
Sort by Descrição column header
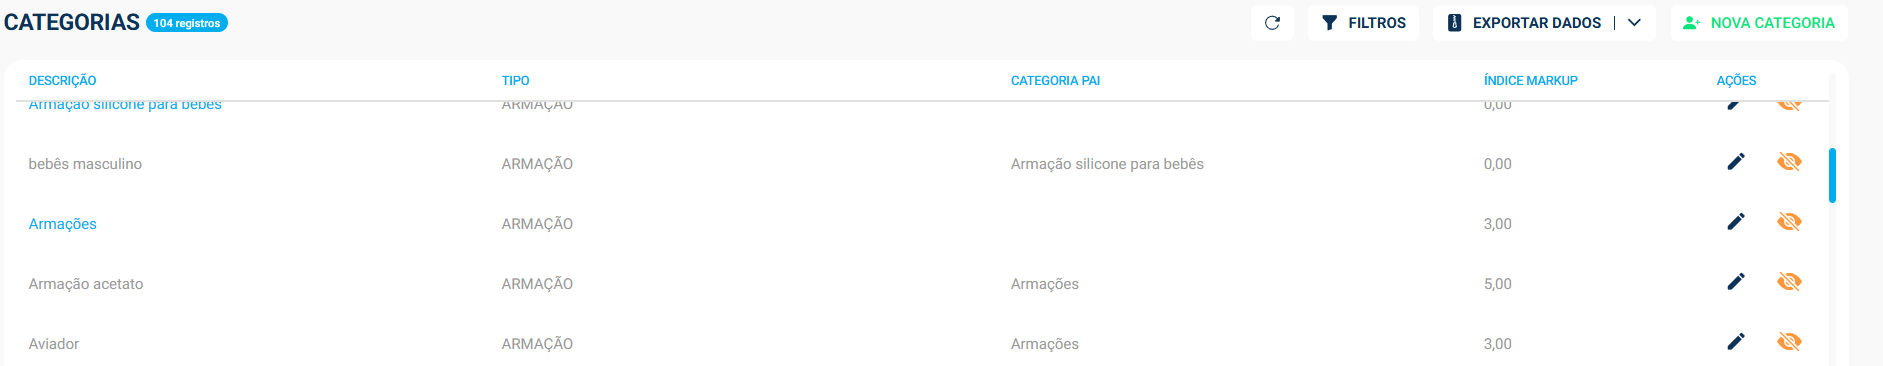pyautogui.click(x=62, y=81)
